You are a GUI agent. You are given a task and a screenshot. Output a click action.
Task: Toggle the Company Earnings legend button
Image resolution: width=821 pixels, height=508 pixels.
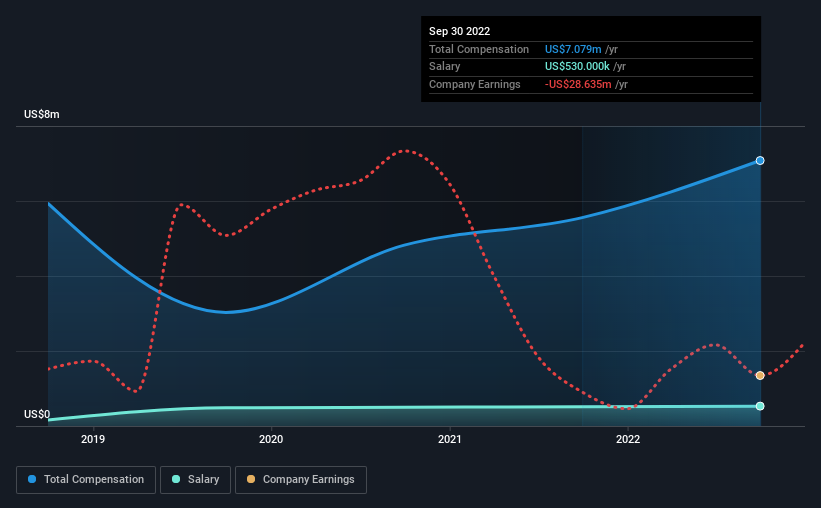click(x=301, y=479)
